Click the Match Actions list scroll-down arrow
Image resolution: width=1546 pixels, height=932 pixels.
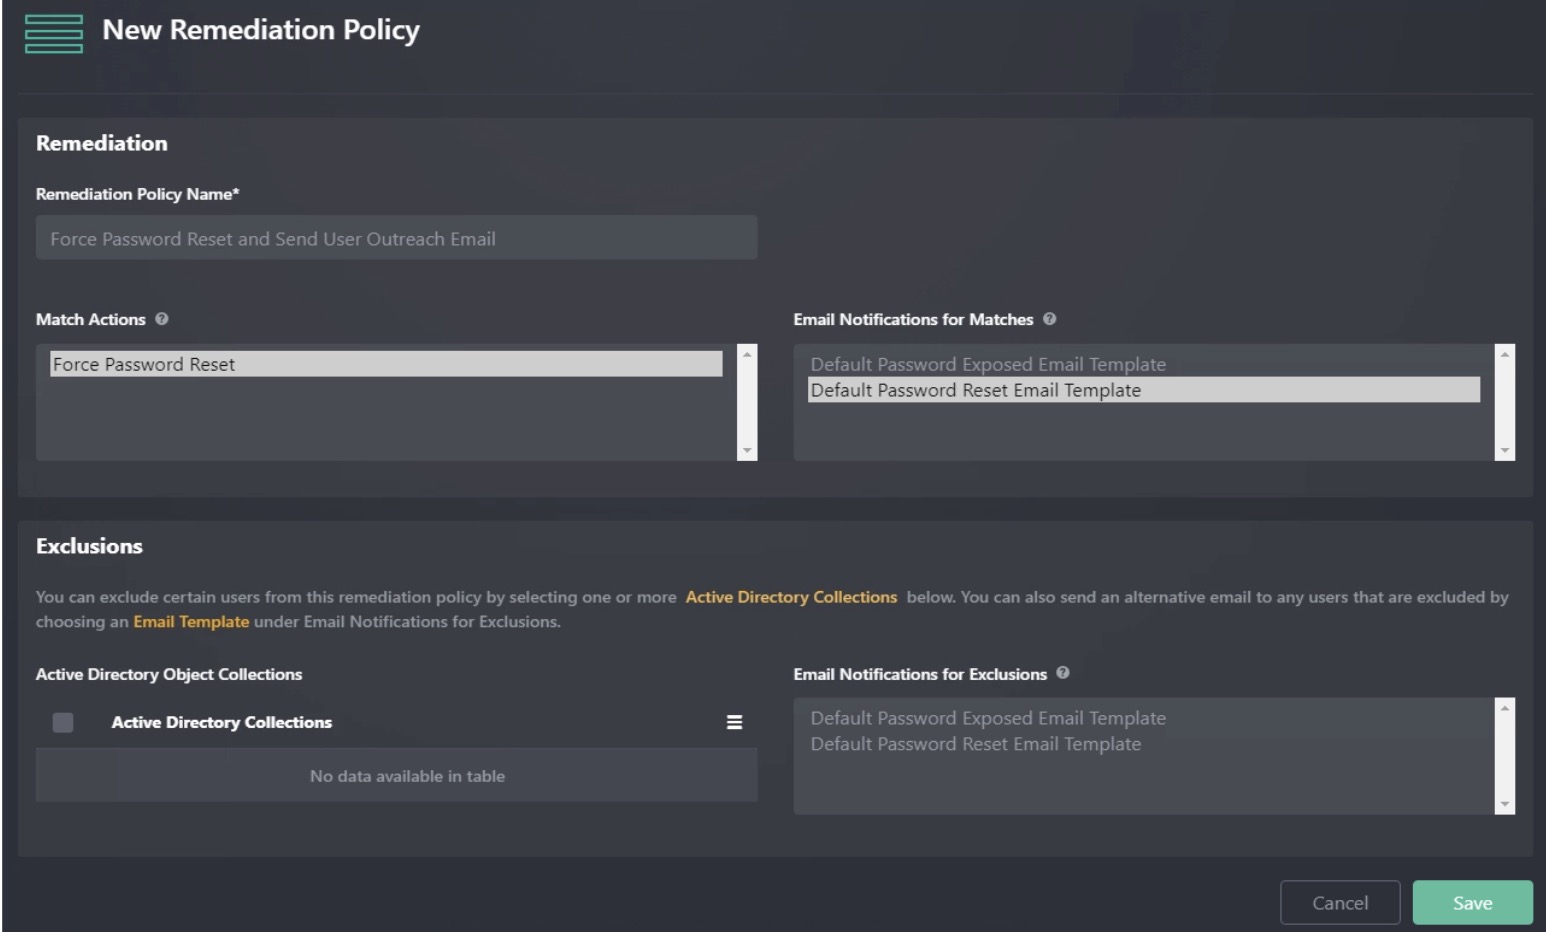point(747,451)
